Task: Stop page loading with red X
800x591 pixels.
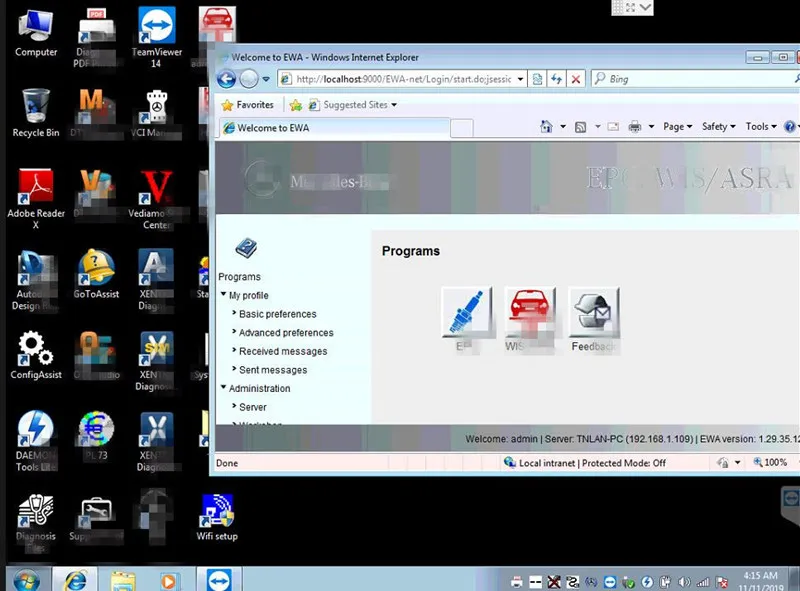Action: pyautogui.click(x=576, y=79)
